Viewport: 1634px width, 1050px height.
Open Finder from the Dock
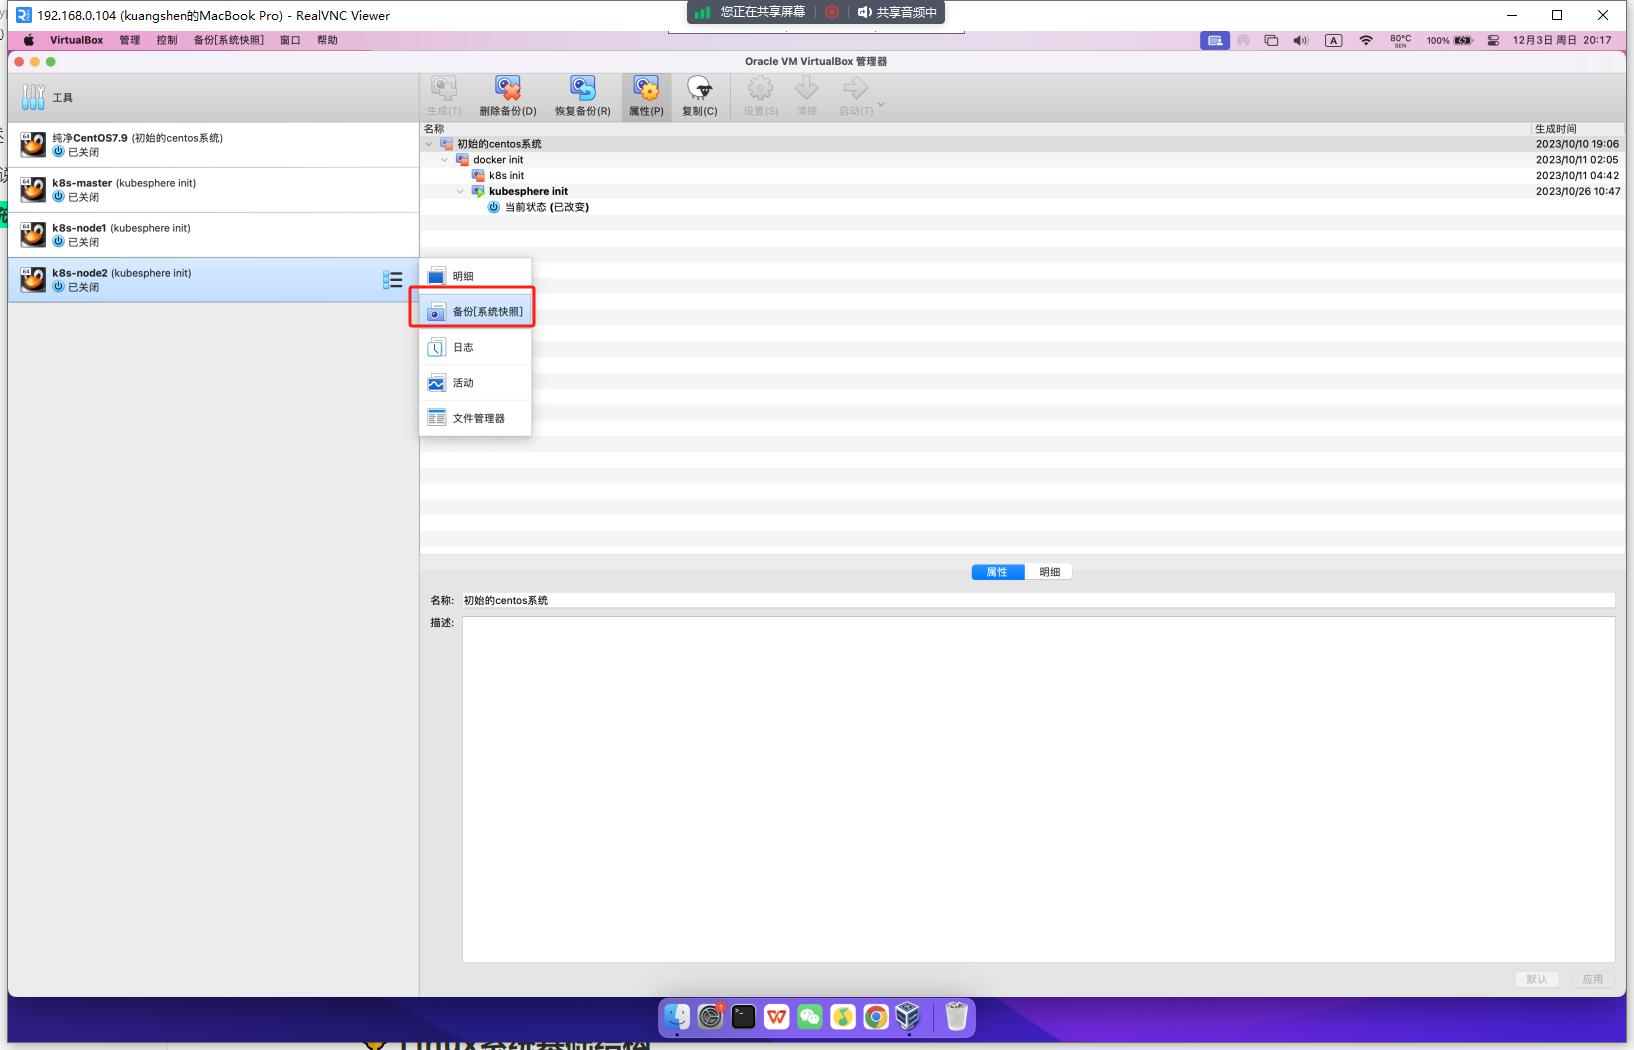pos(677,1017)
